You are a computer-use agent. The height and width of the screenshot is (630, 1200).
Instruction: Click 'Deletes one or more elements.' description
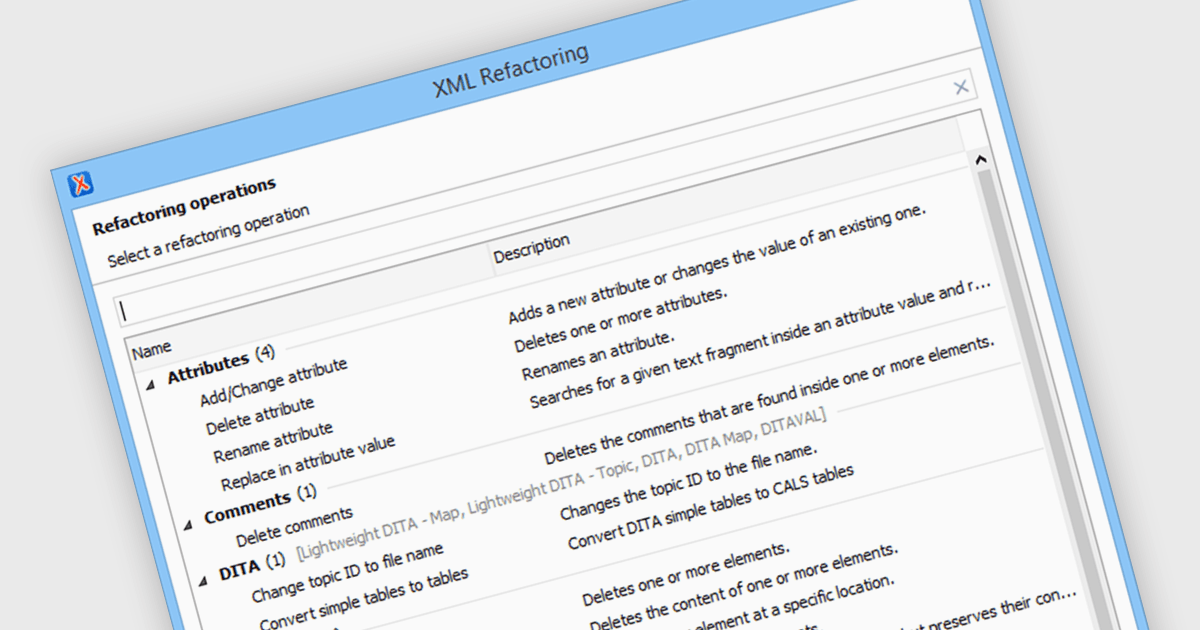687,576
